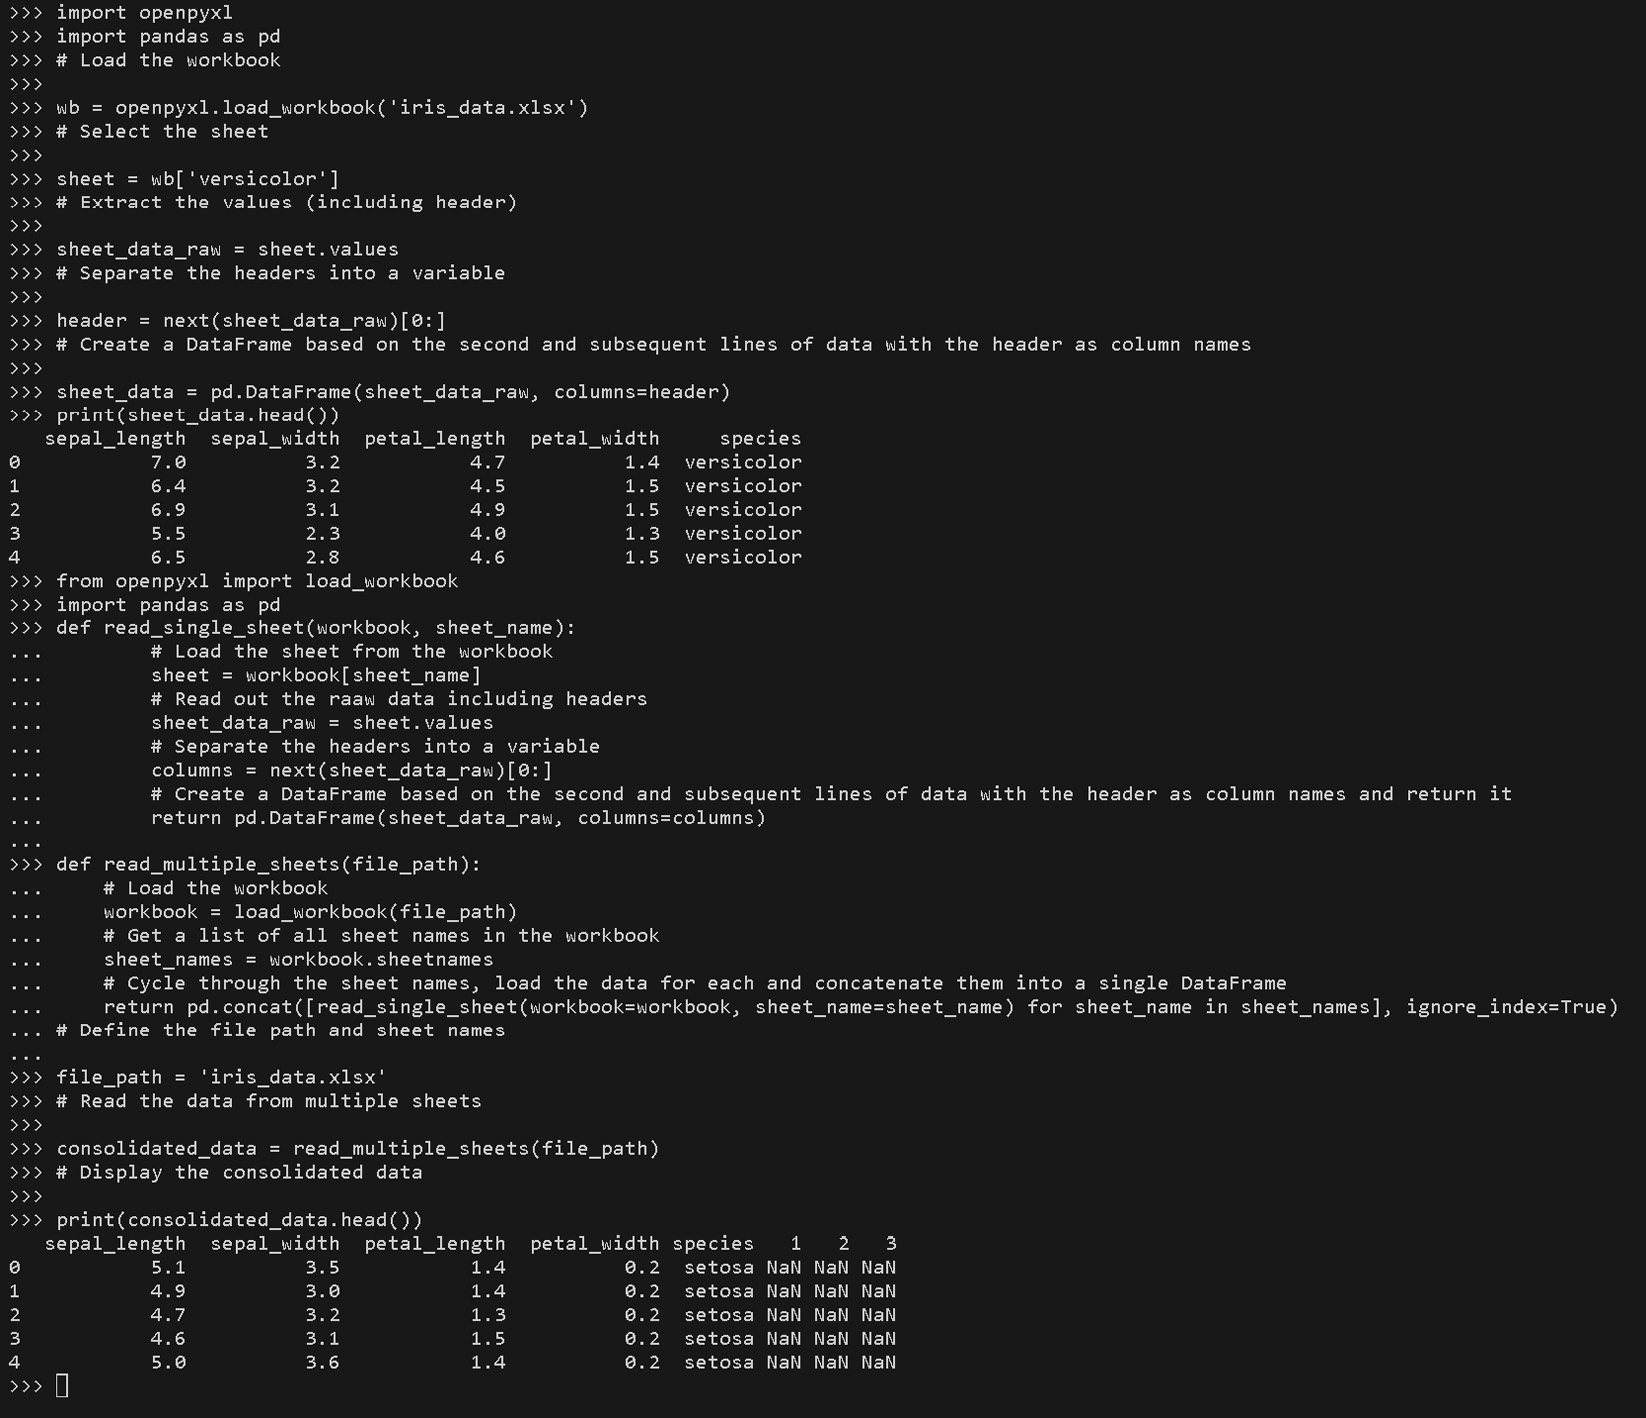This screenshot has height=1418, width=1646.
Task: Click the header = next(sheet_data_raw)[0:] line
Action: click(251, 321)
